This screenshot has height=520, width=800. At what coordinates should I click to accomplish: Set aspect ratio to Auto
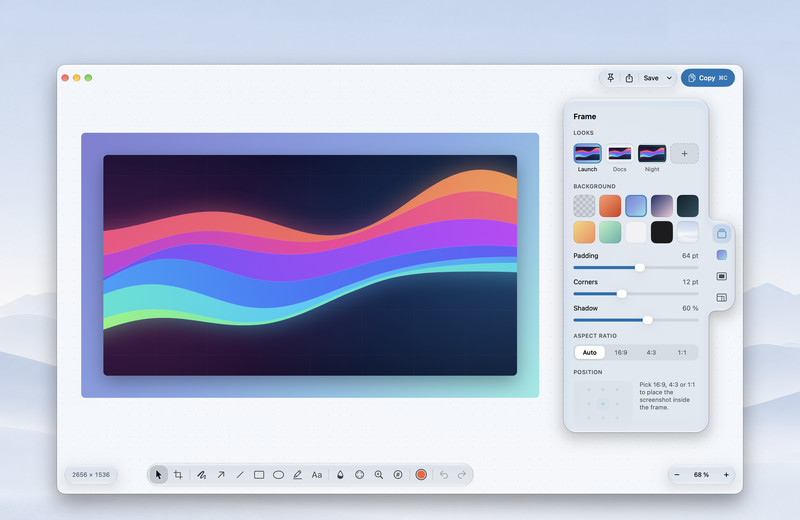coord(589,352)
